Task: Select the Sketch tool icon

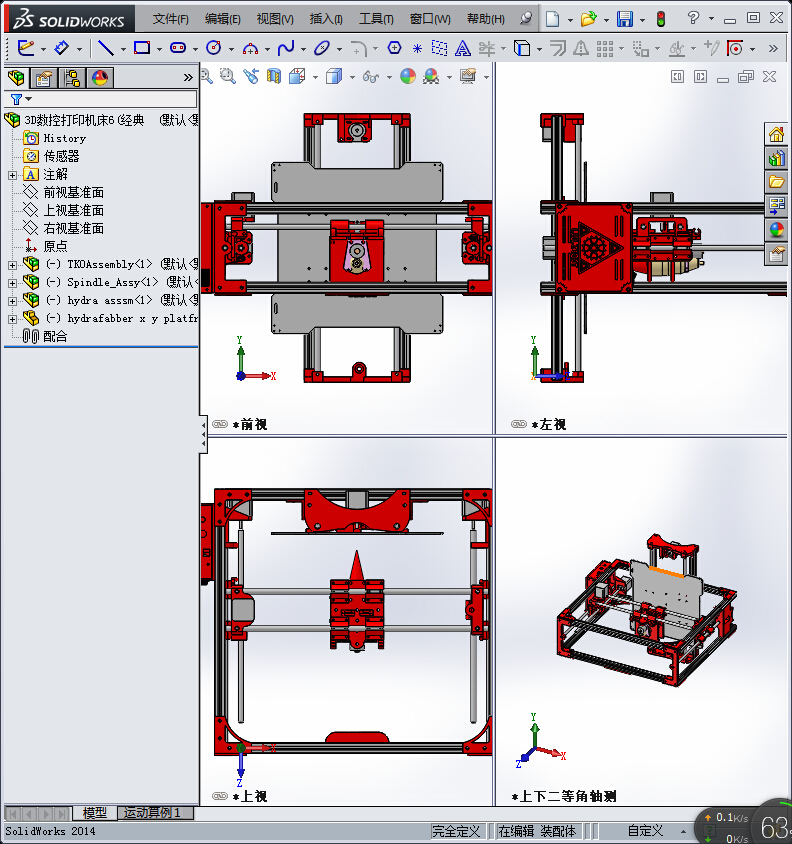Action: (26, 48)
